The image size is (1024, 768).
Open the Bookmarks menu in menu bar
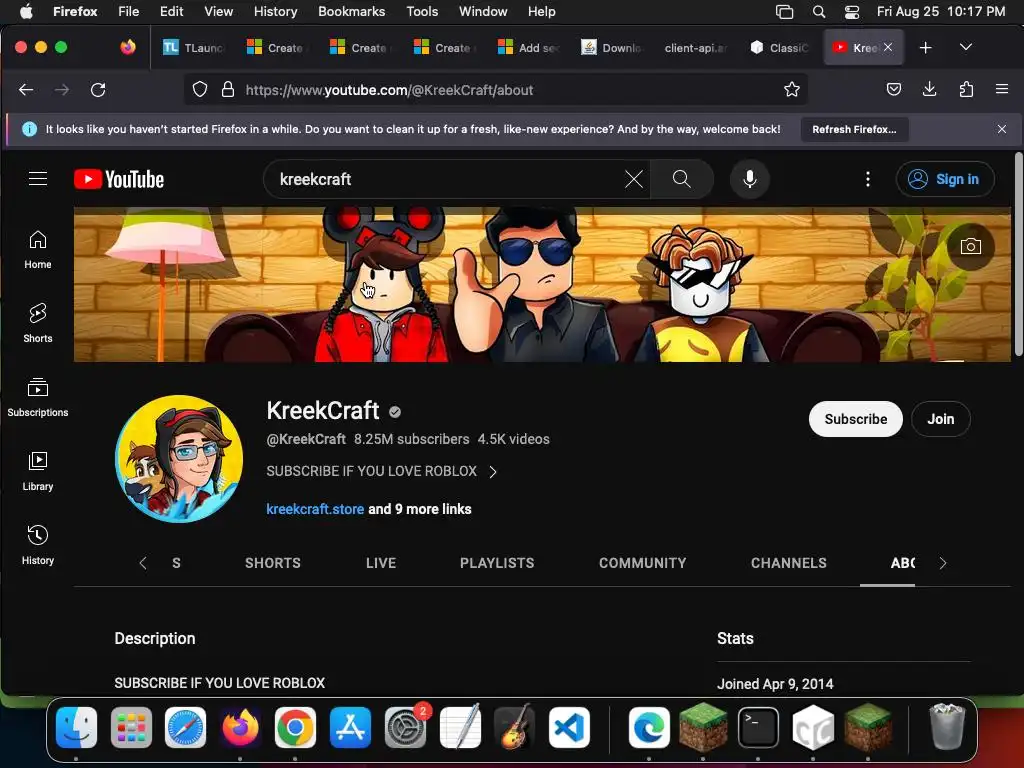click(x=351, y=11)
